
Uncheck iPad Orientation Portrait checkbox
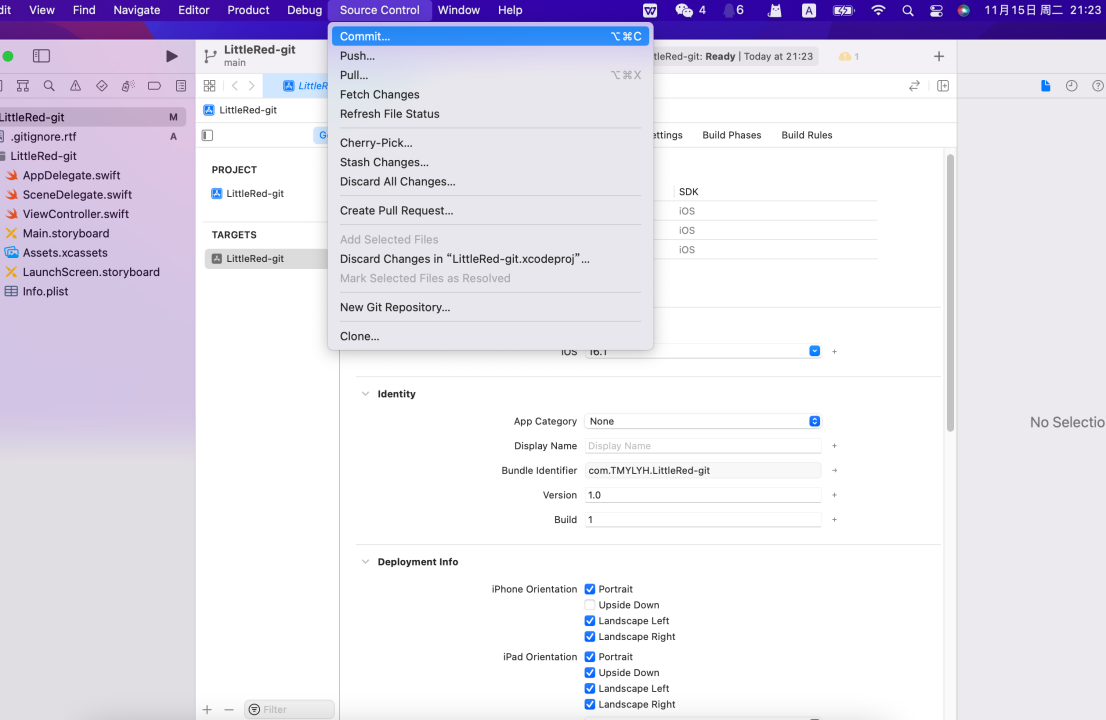click(x=590, y=657)
